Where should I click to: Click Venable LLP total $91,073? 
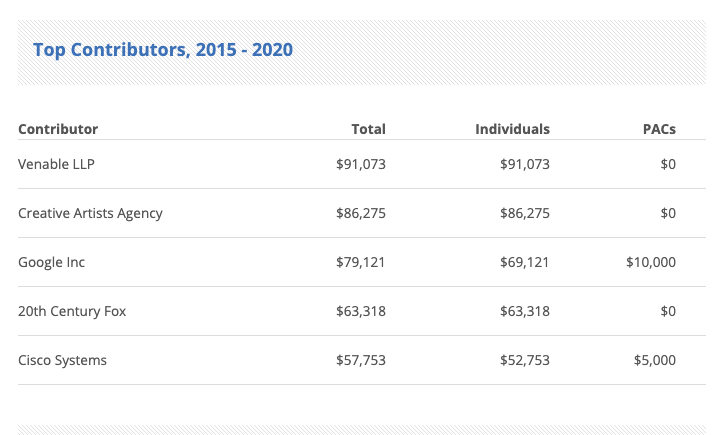361,164
